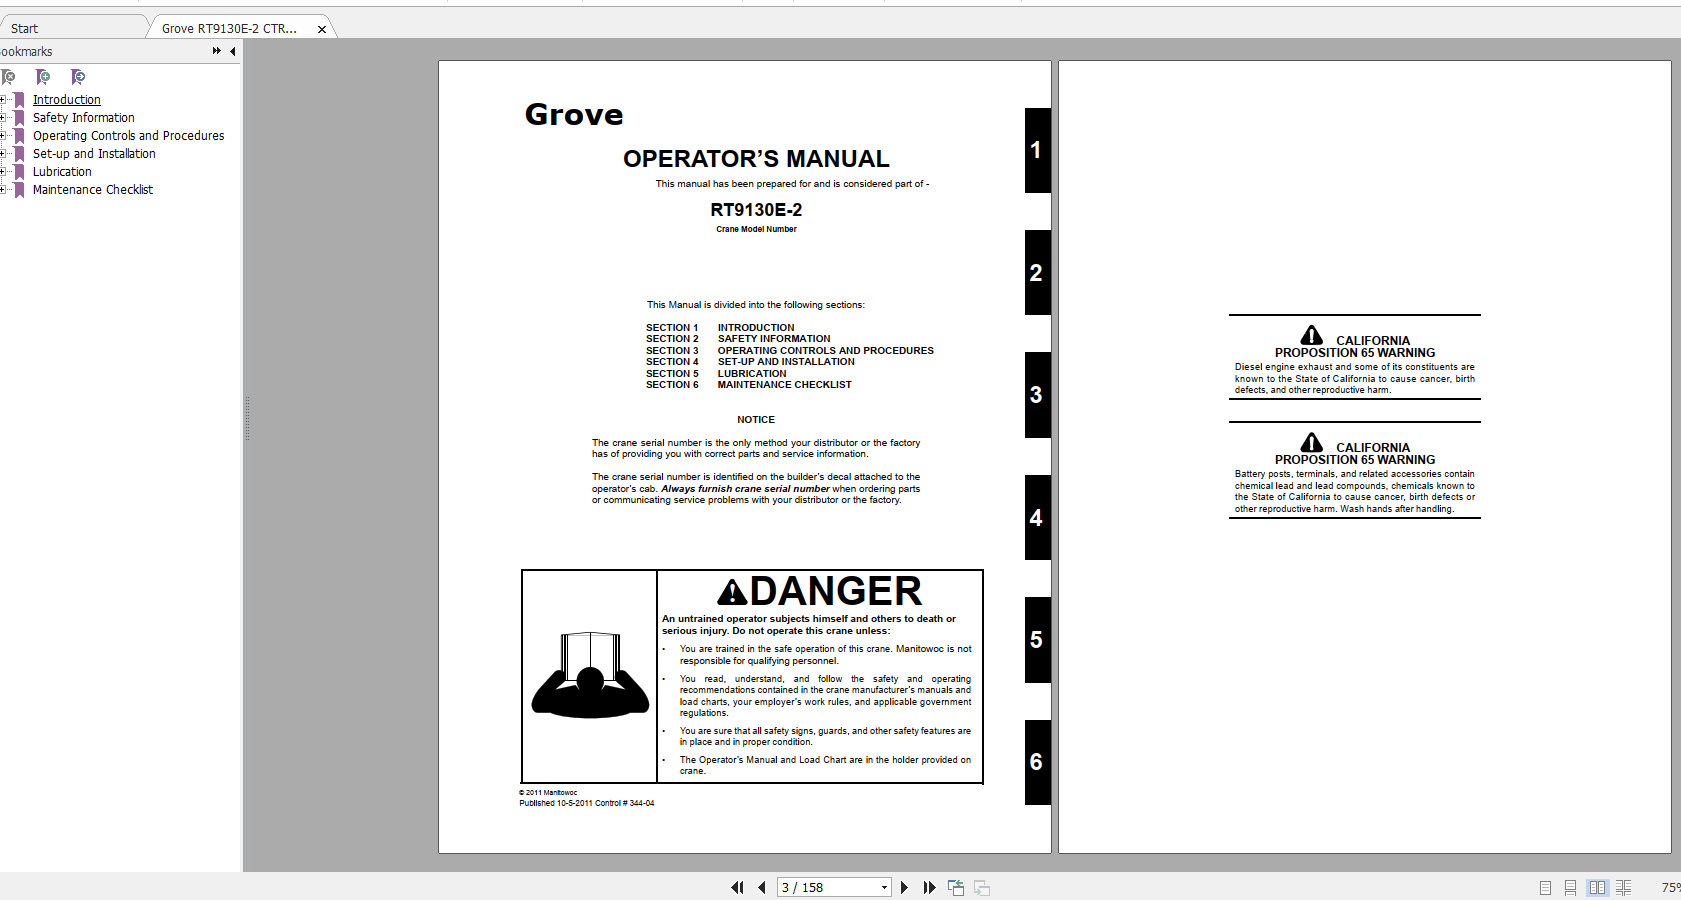1681x900 pixels.
Task: Expand the Introduction bookmark node
Action: [3, 100]
